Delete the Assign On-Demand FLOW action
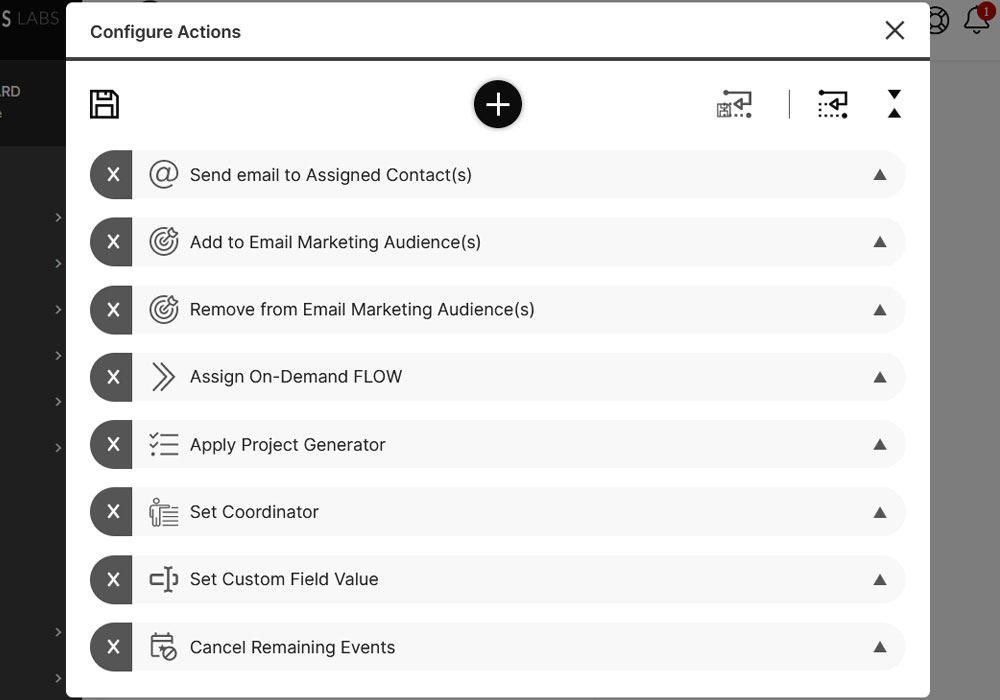 113,377
